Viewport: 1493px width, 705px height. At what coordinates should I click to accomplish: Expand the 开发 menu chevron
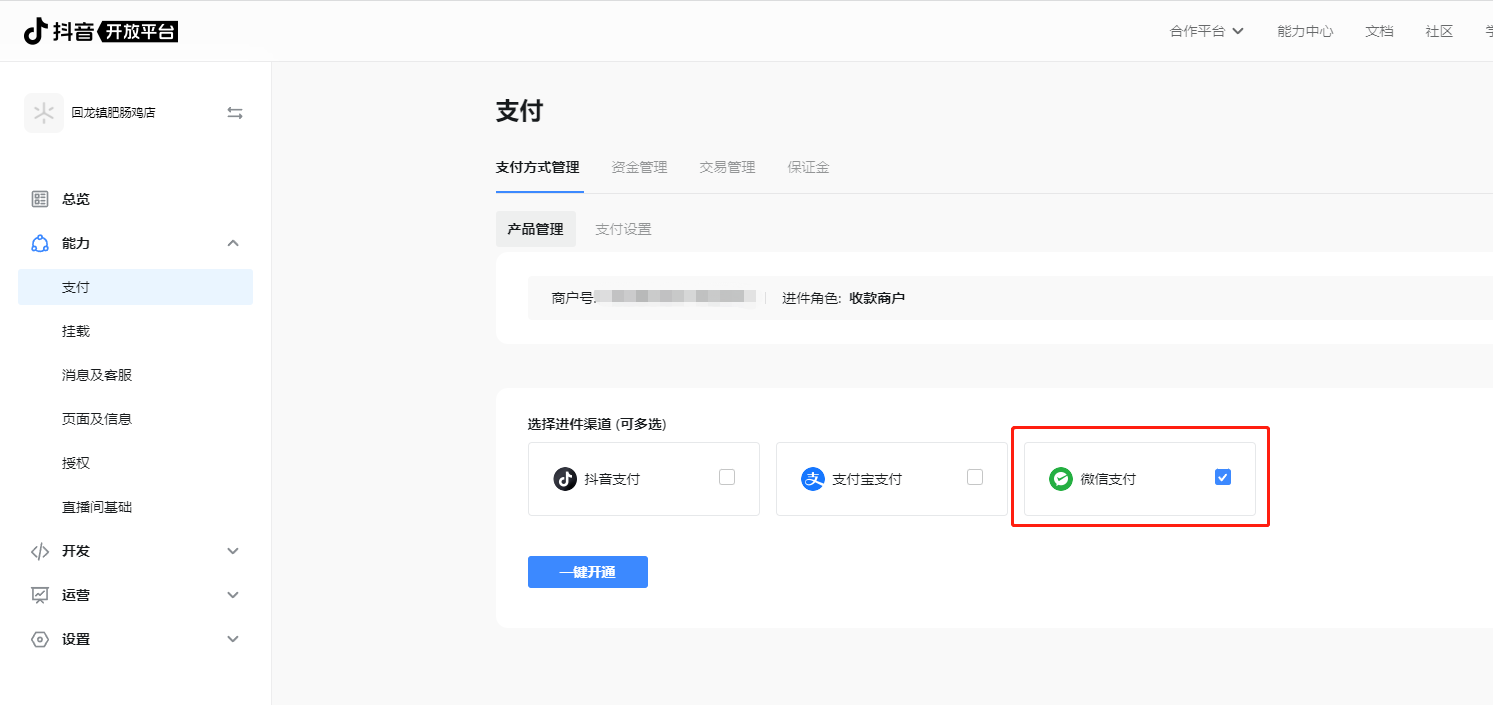pyautogui.click(x=233, y=551)
